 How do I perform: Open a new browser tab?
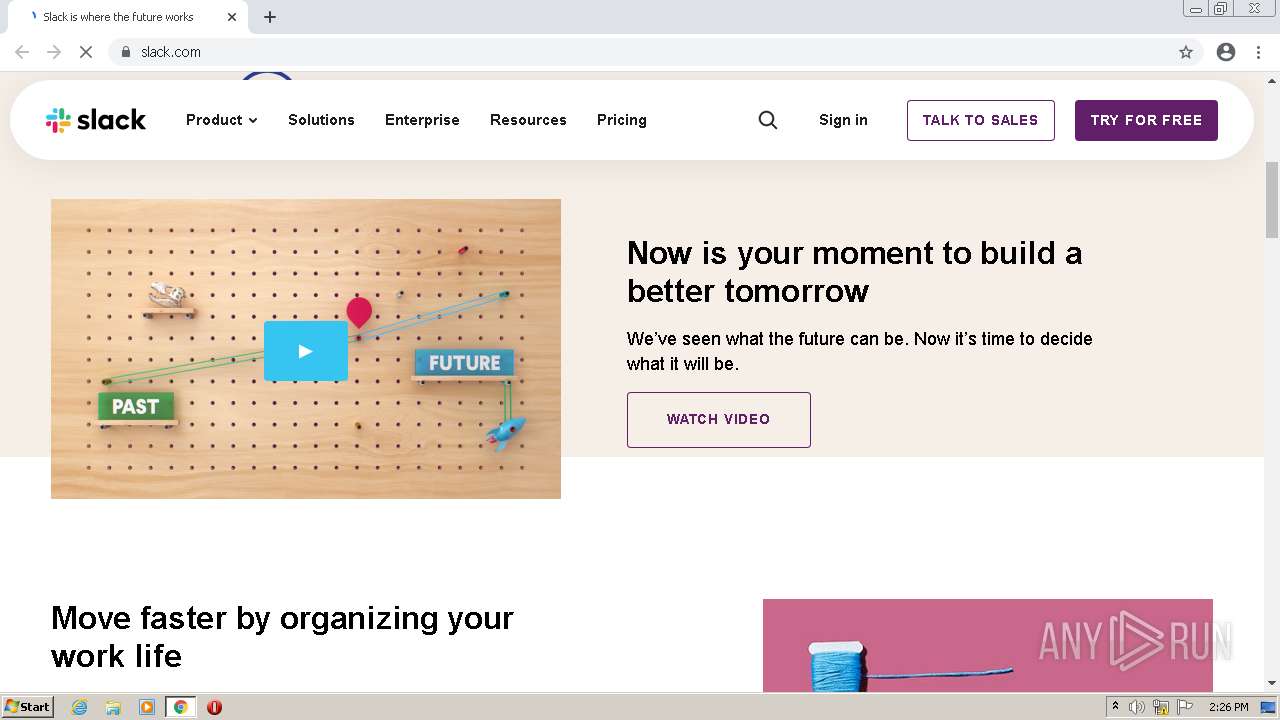point(270,17)
